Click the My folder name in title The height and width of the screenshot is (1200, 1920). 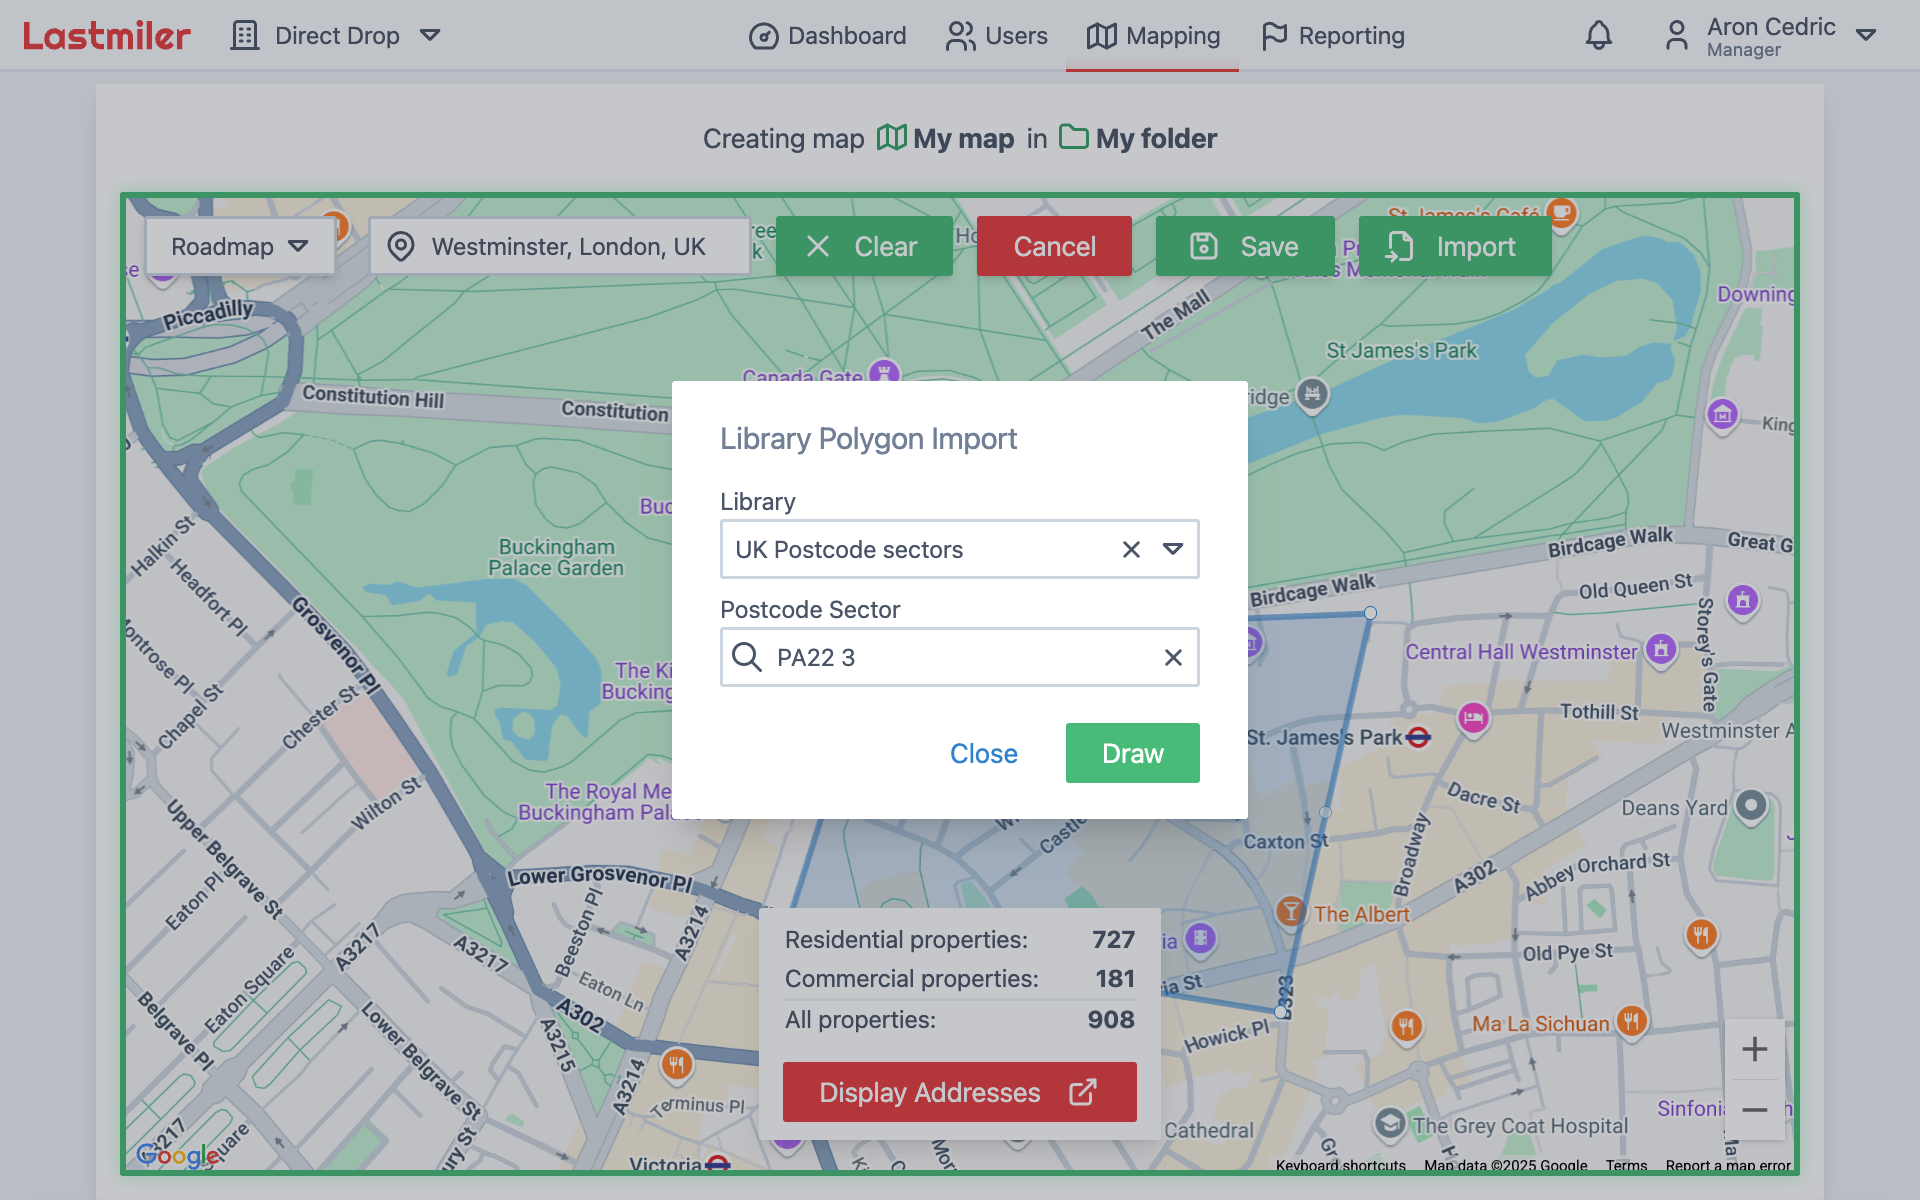[1156, 138]
